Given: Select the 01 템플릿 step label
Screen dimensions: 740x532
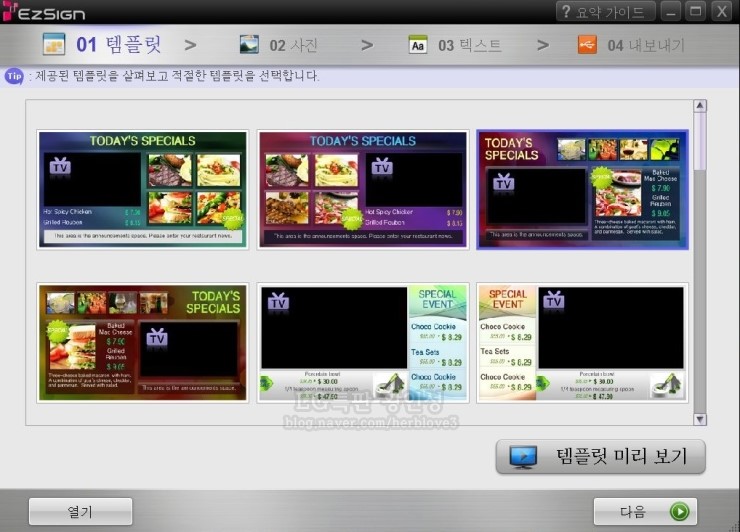Looking at the screenshot, I should 119,45.
